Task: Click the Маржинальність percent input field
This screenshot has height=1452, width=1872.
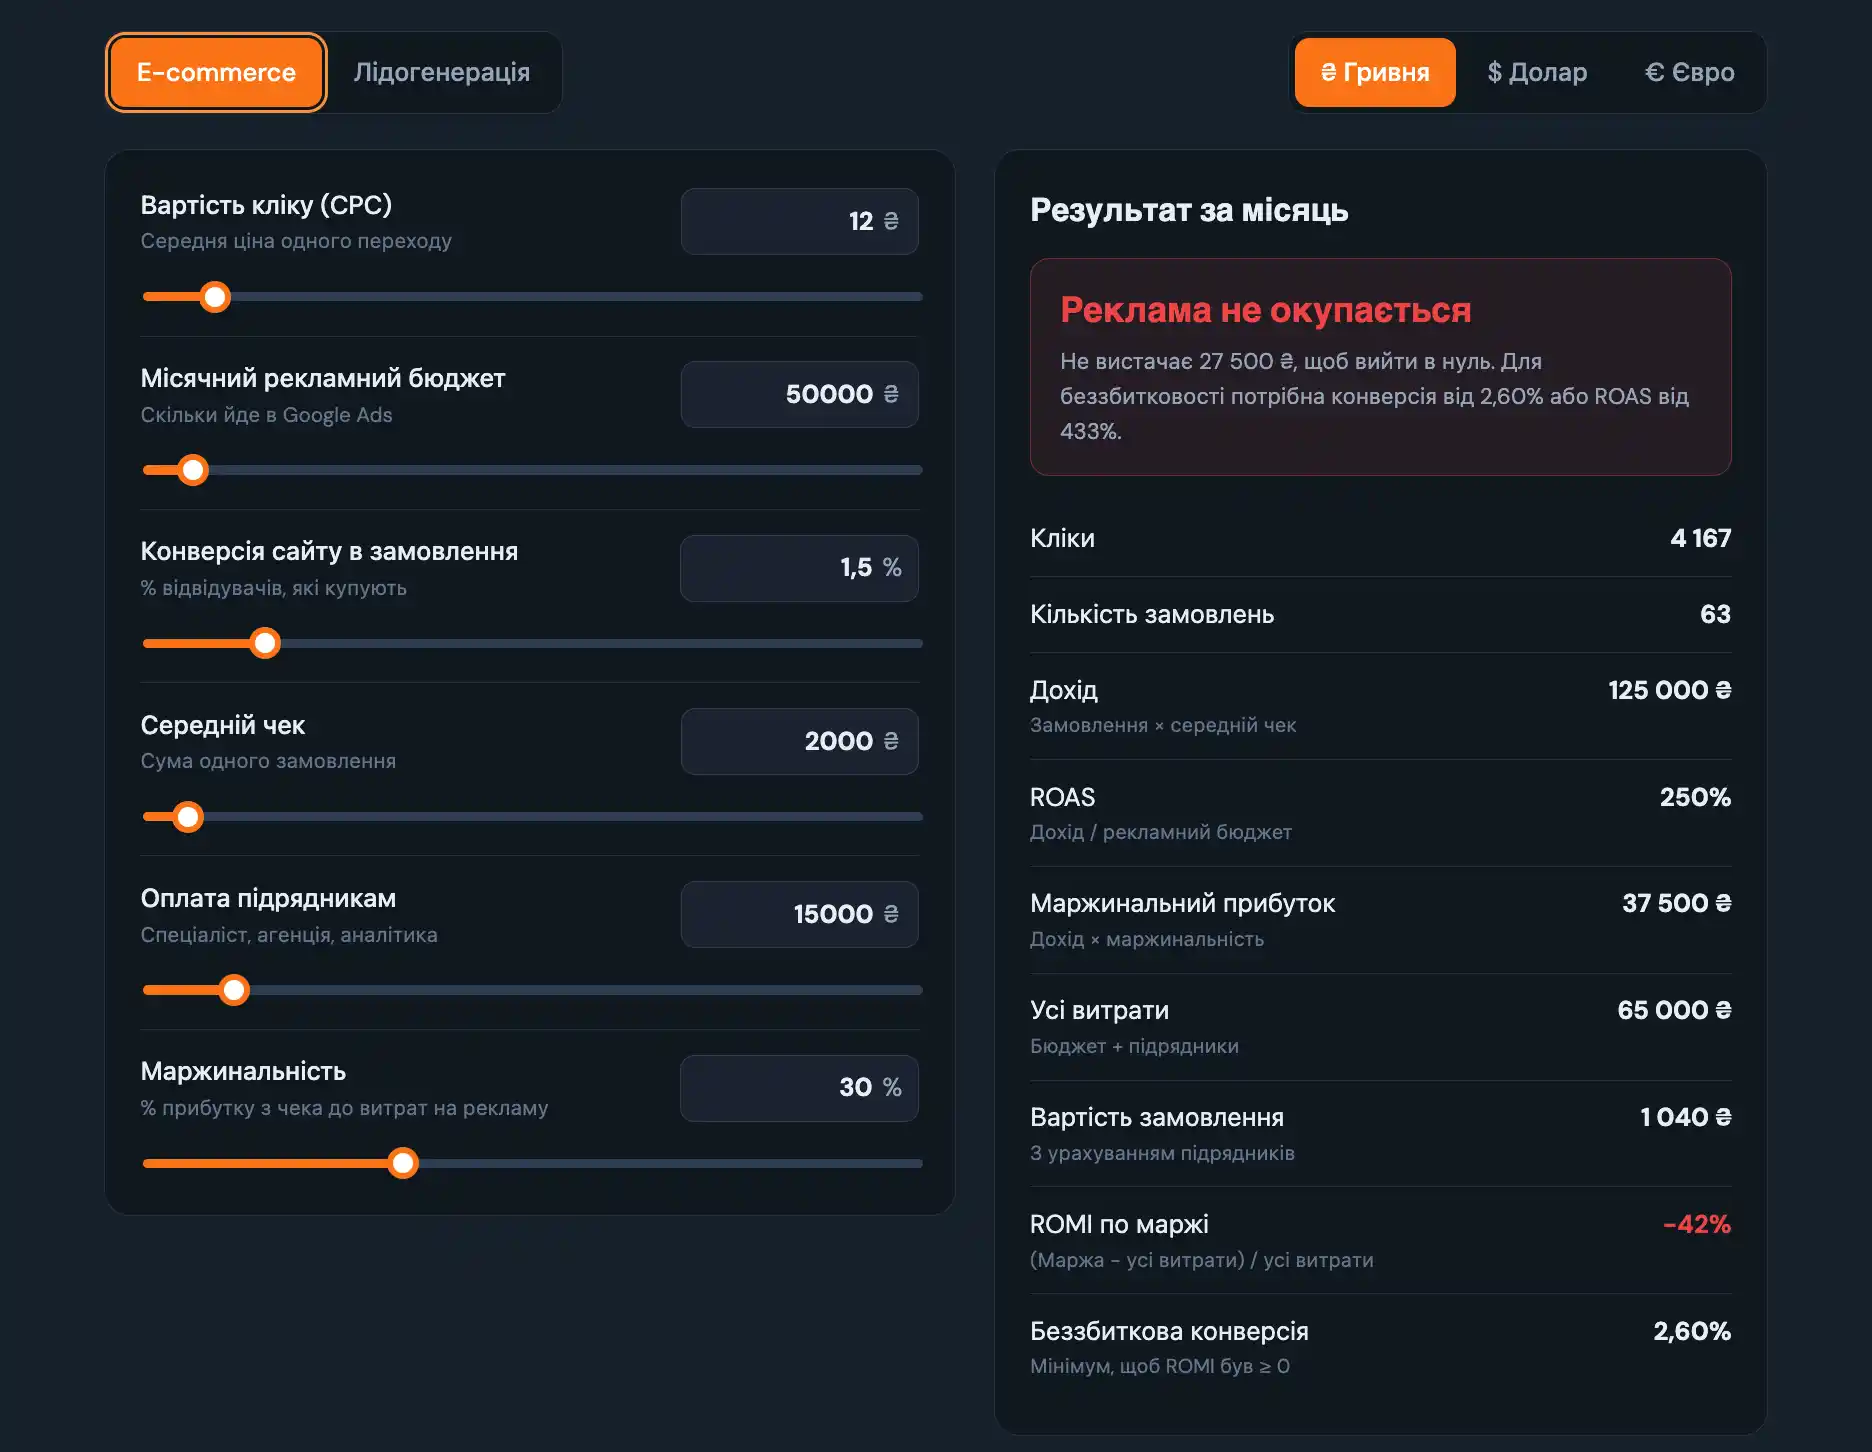Action: [x=799, y=1088]
